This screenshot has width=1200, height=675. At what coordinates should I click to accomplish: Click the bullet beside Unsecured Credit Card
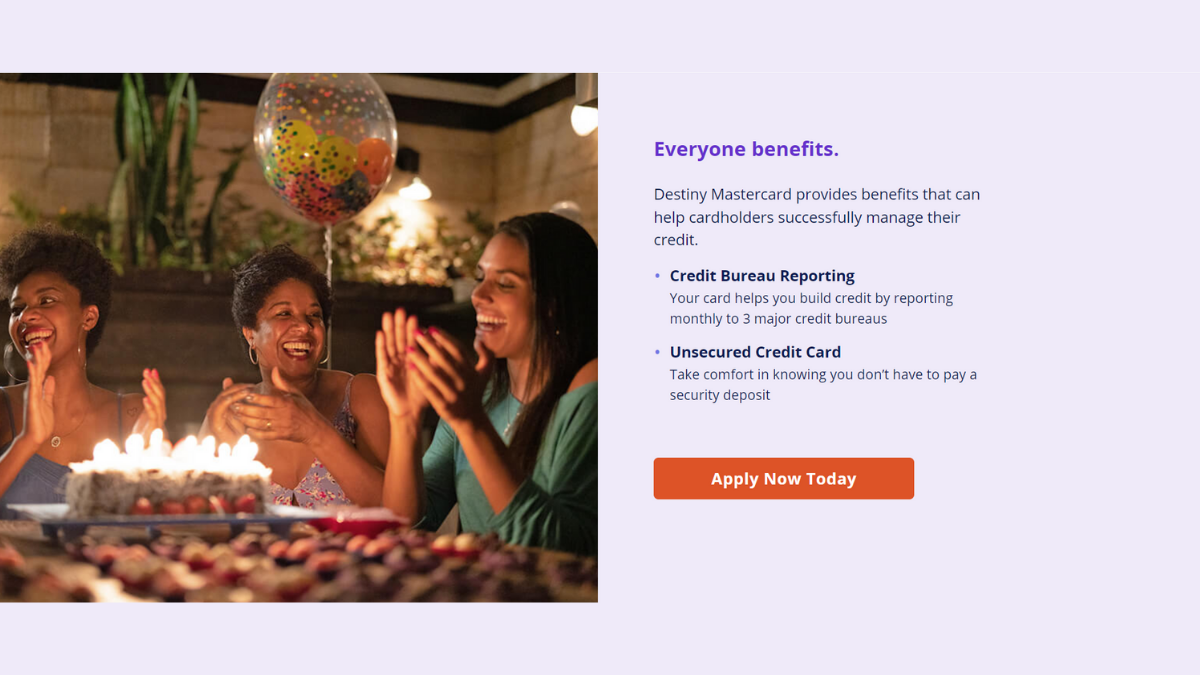click(x=657, y=352)
